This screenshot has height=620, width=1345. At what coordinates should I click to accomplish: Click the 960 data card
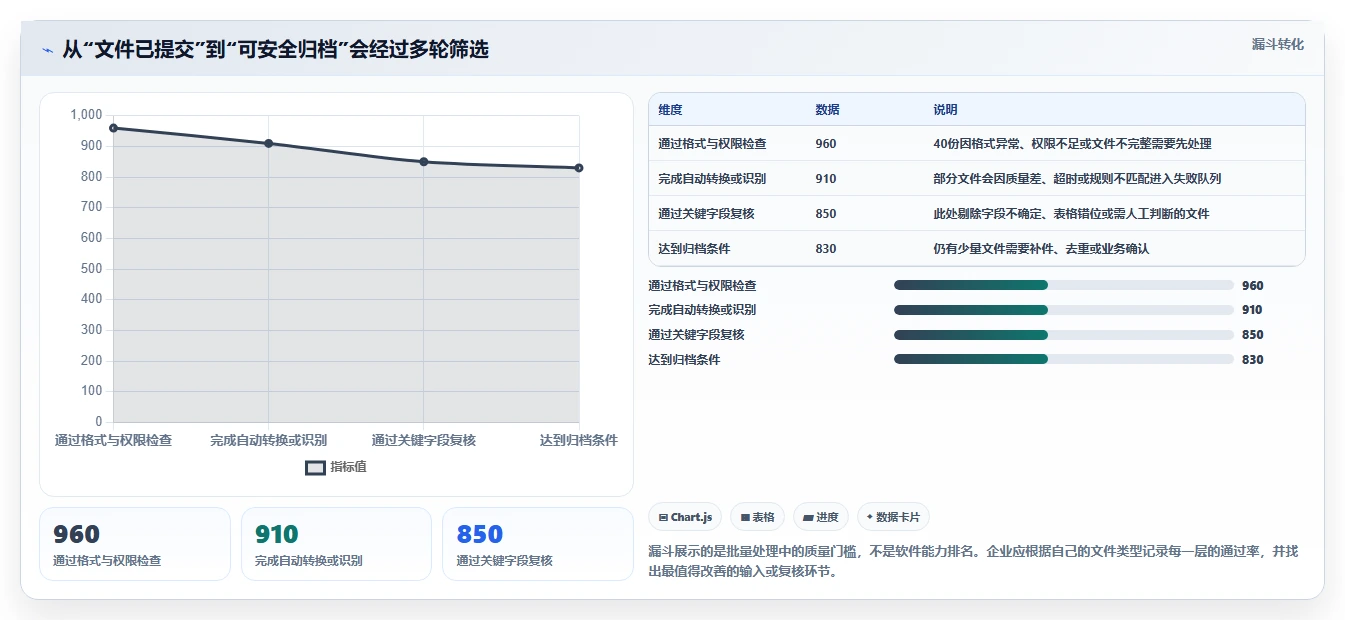click(x=135, y=544)
